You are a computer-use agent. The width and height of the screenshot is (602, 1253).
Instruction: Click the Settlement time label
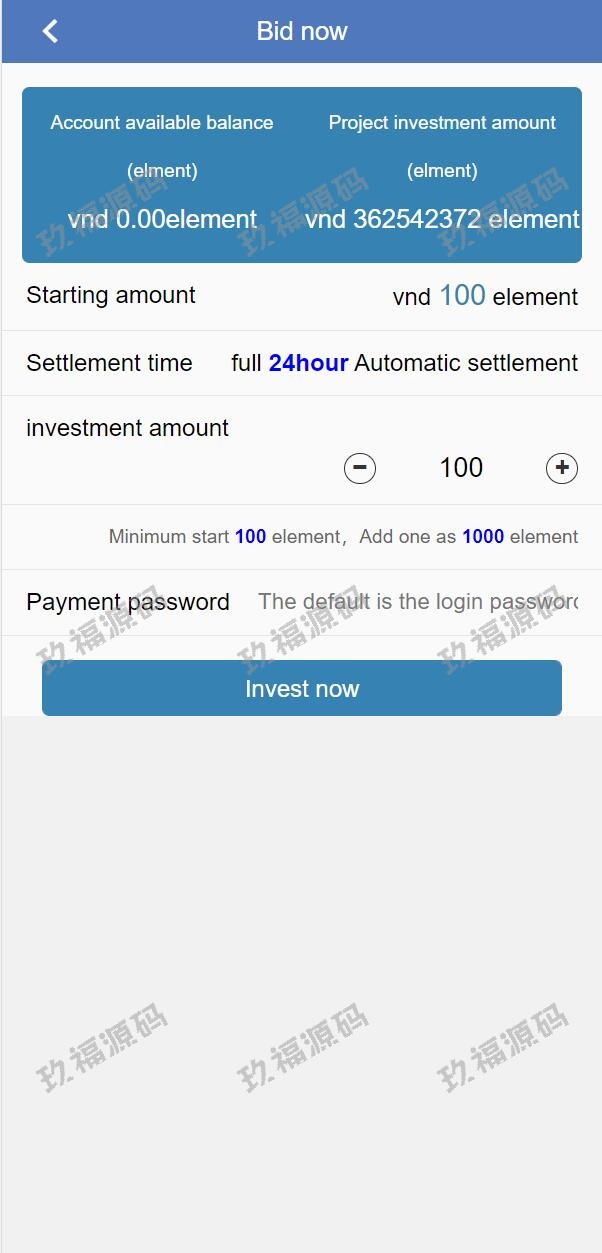[x=109, y=363]
